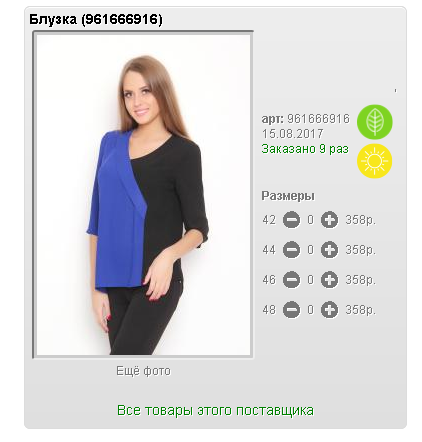The image size is (422, 442).
Task: Increase quantity for size 46
Action: pos(329,280)
